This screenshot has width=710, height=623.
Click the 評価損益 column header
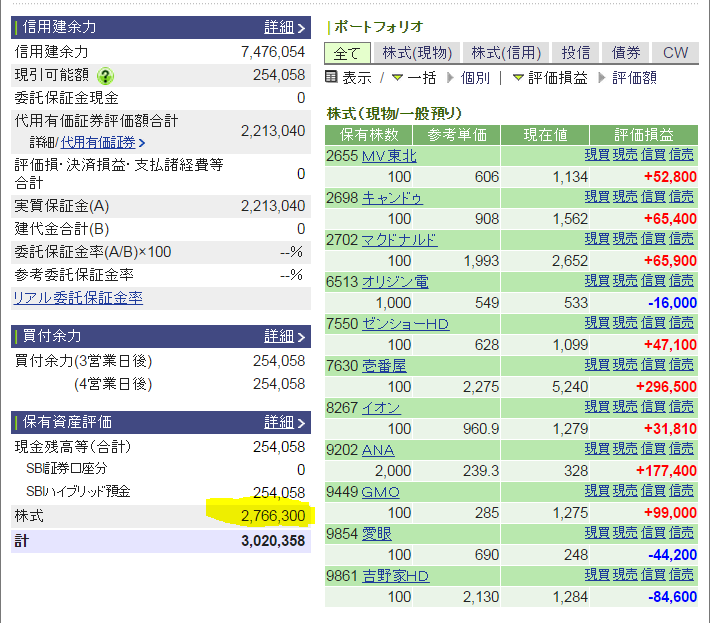coord(643,135)
